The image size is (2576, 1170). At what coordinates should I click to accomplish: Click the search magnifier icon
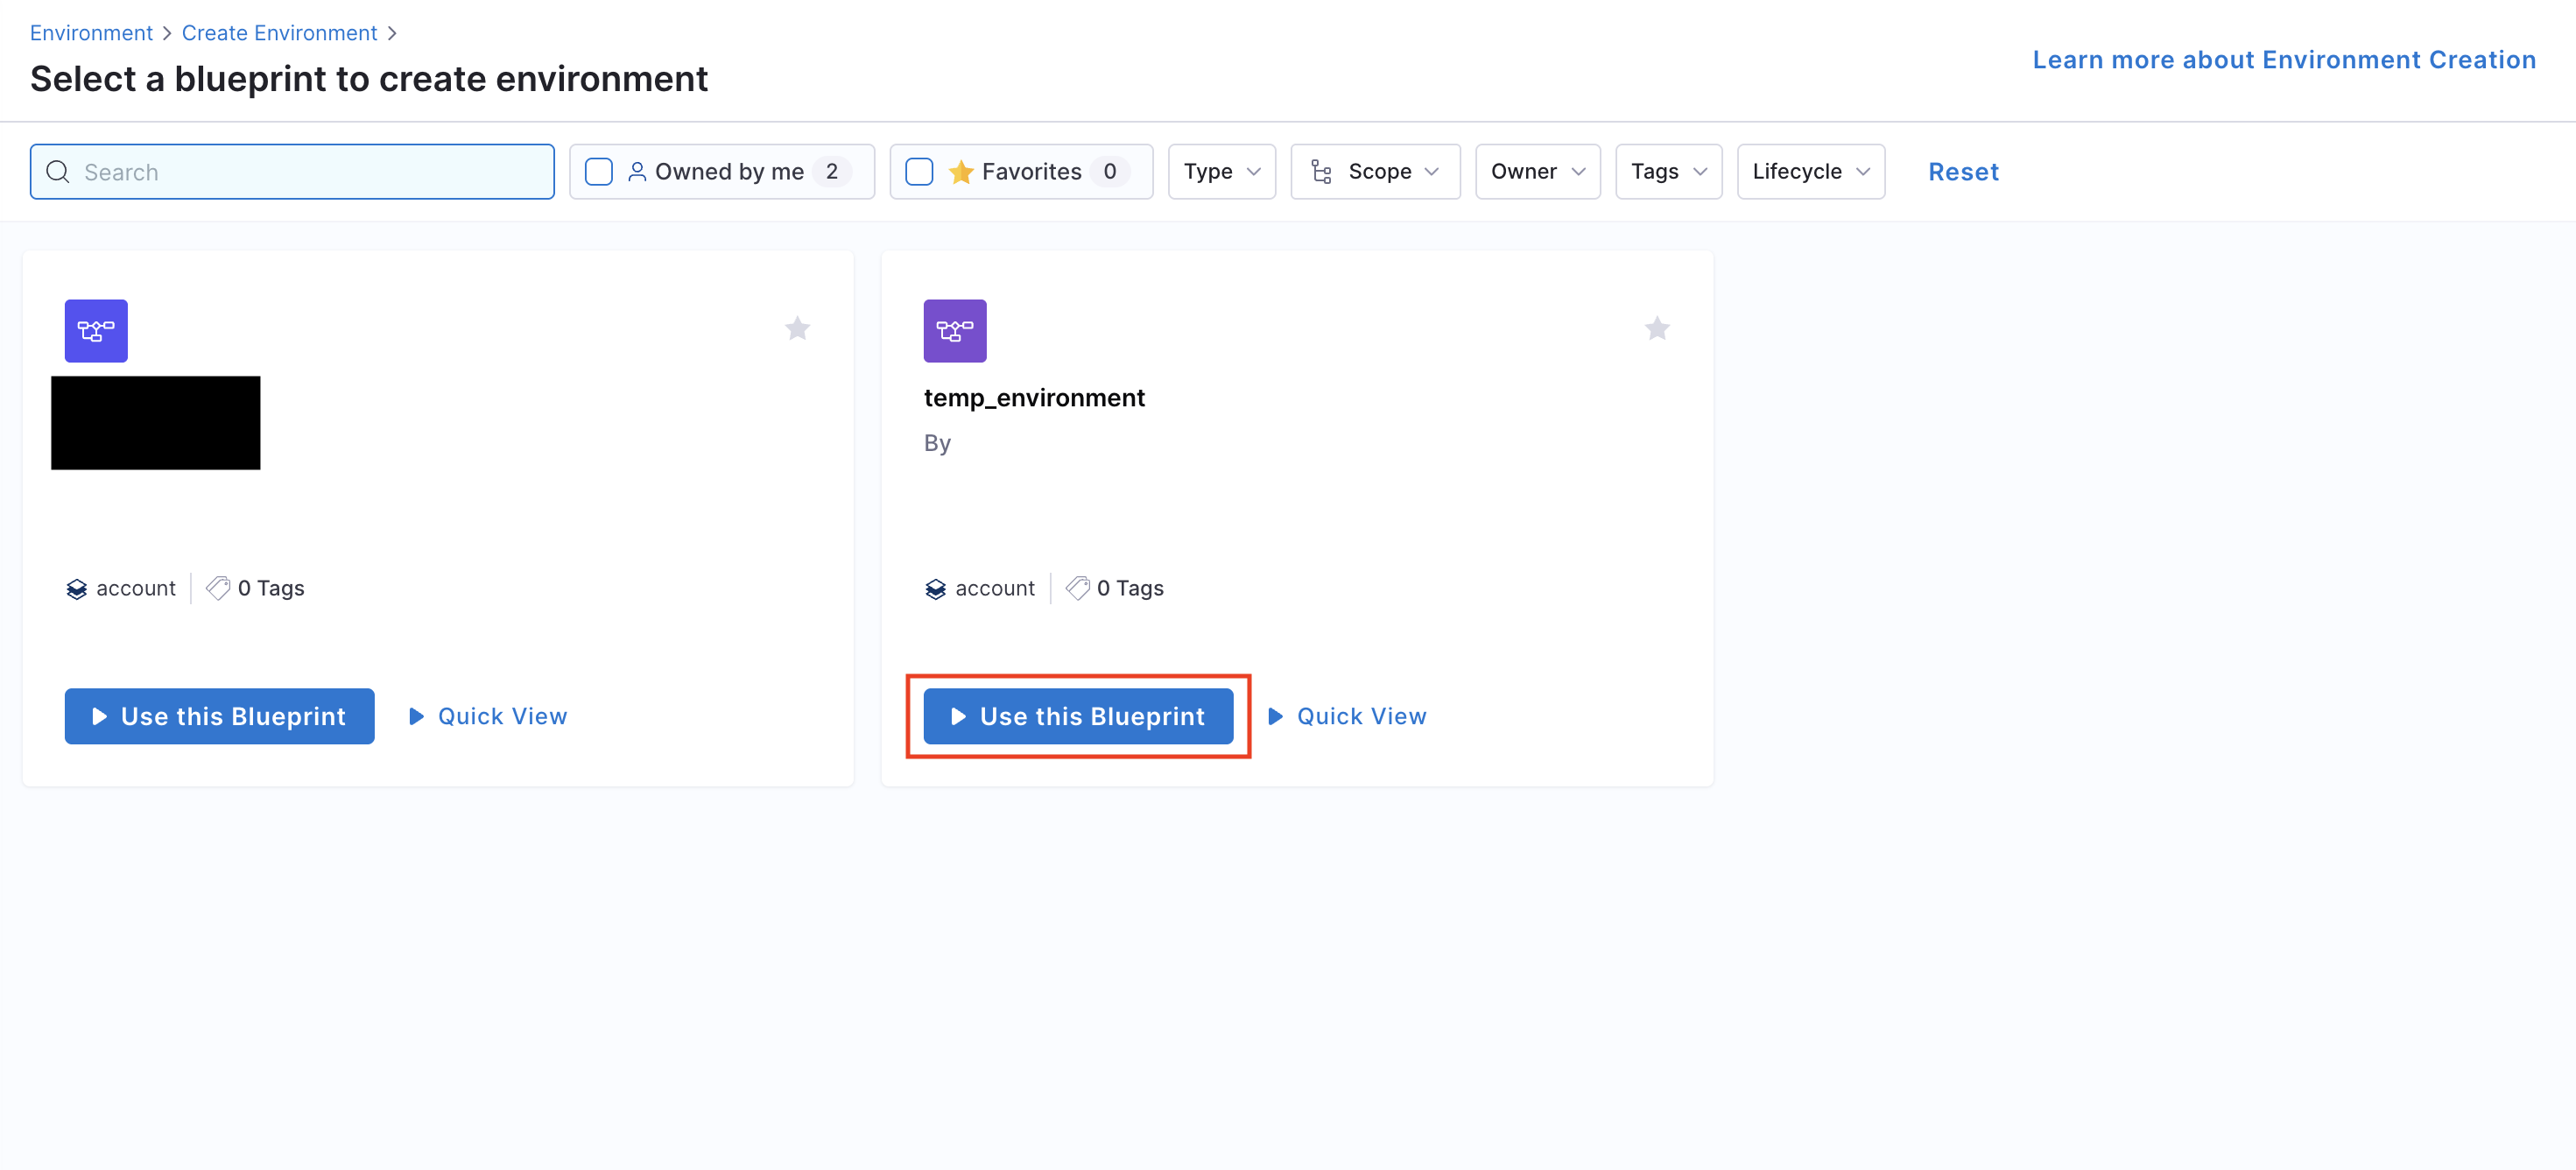point(58,172)
